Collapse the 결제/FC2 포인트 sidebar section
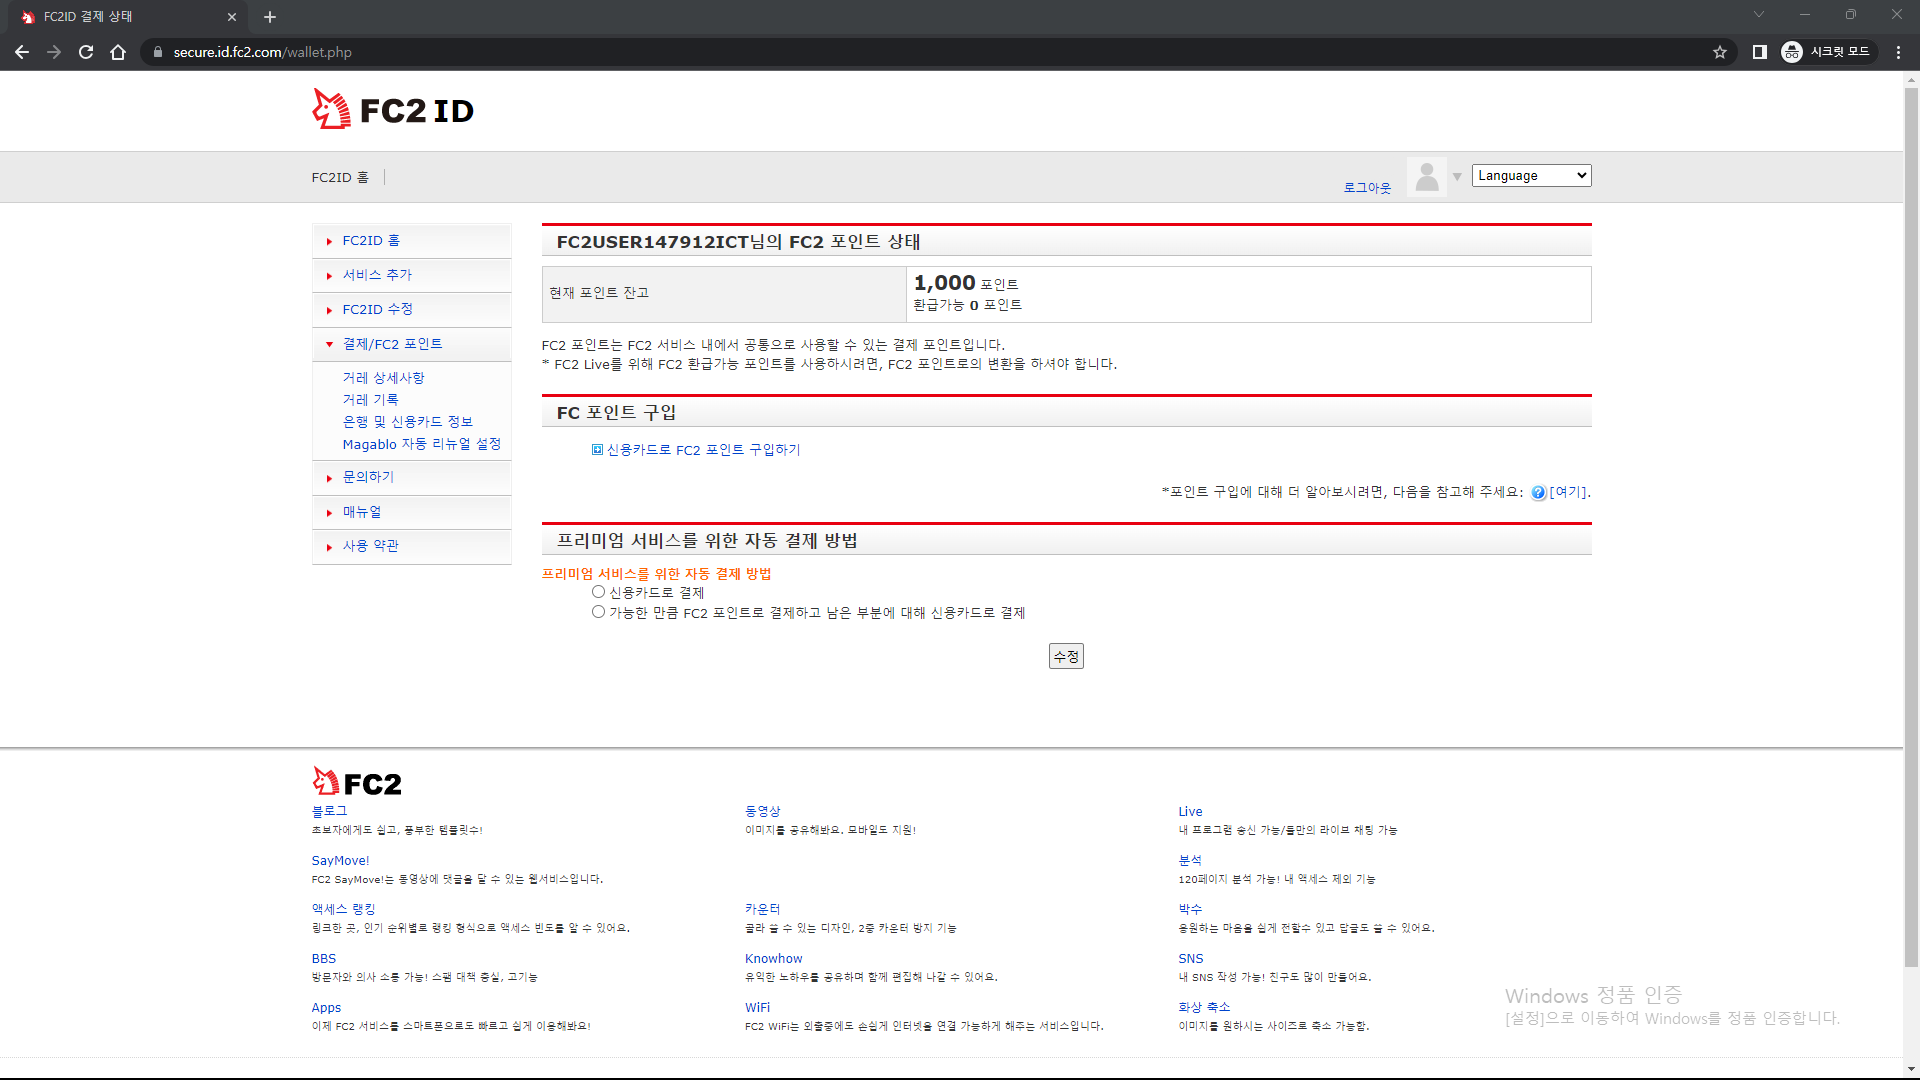Viewport: 1920px width, 1080px height. click(392, 344)
